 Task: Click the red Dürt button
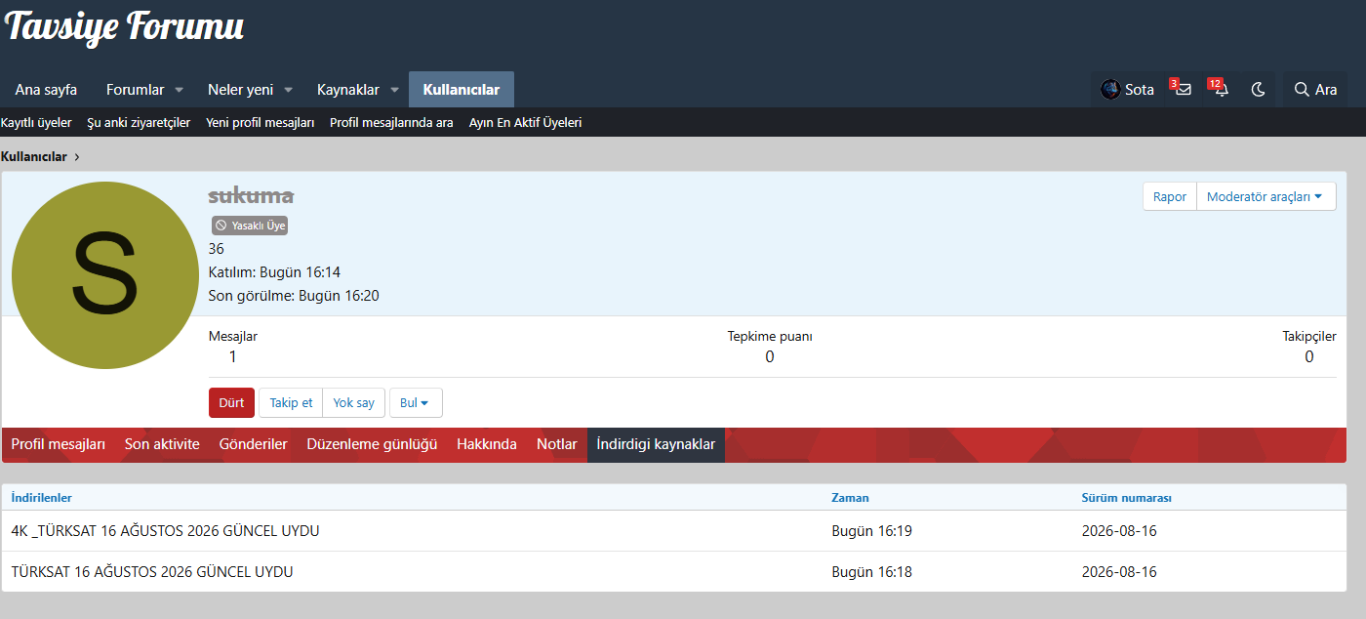[x=232, y=403]
